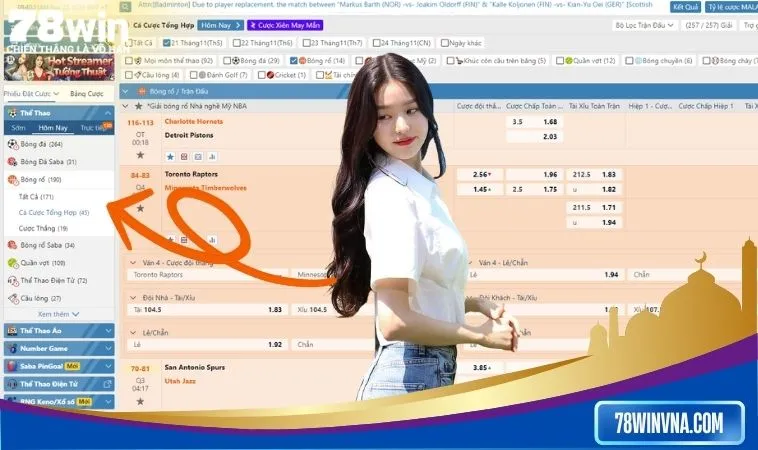Click the search magnifier icon in the top bar
Image resolution: width=758 pixels, height=450 pixels.
(x=125, y=7)
